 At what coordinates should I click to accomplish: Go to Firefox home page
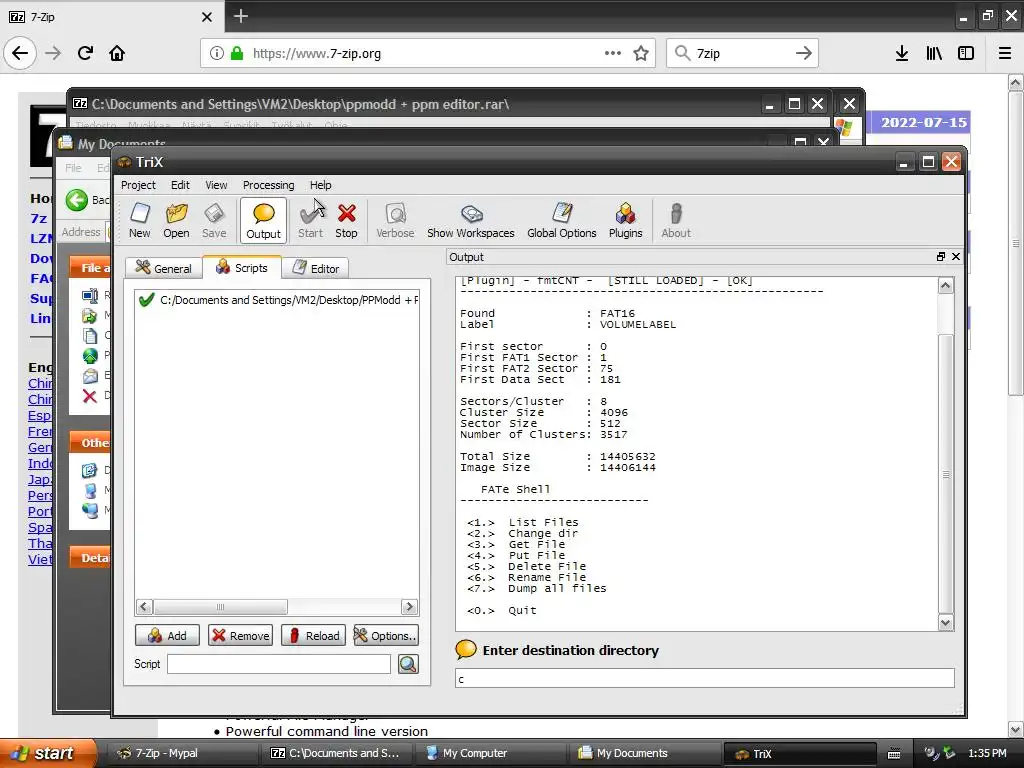pyautogui.click(x=117, y=53)
